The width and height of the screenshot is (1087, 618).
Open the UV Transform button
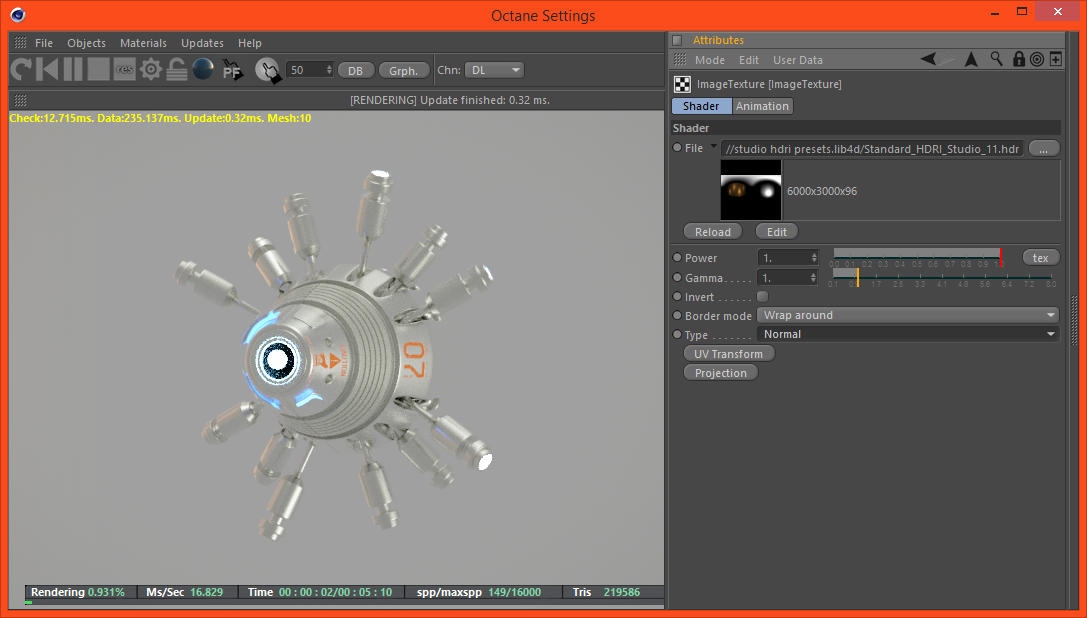[728, 354]
